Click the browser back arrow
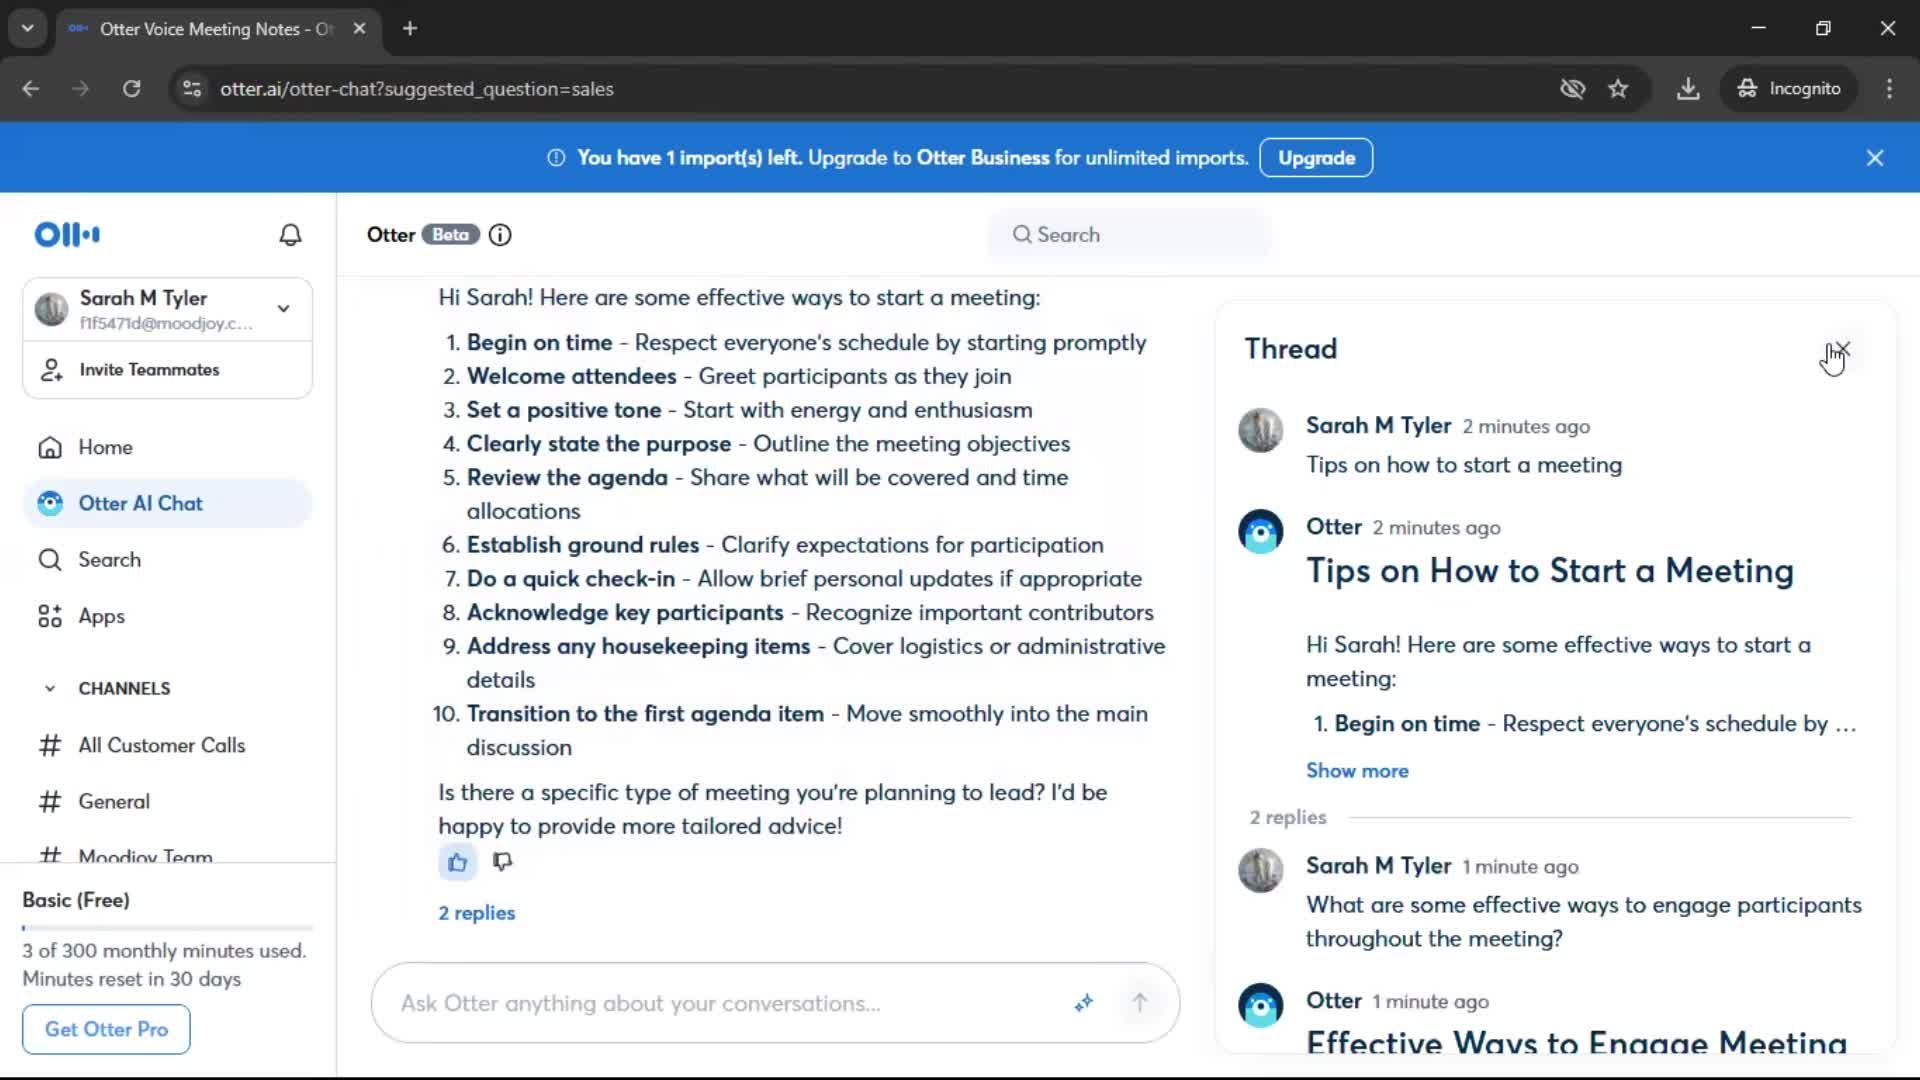The height and width of the screenshot is (1080, 1920). point(31,89)
